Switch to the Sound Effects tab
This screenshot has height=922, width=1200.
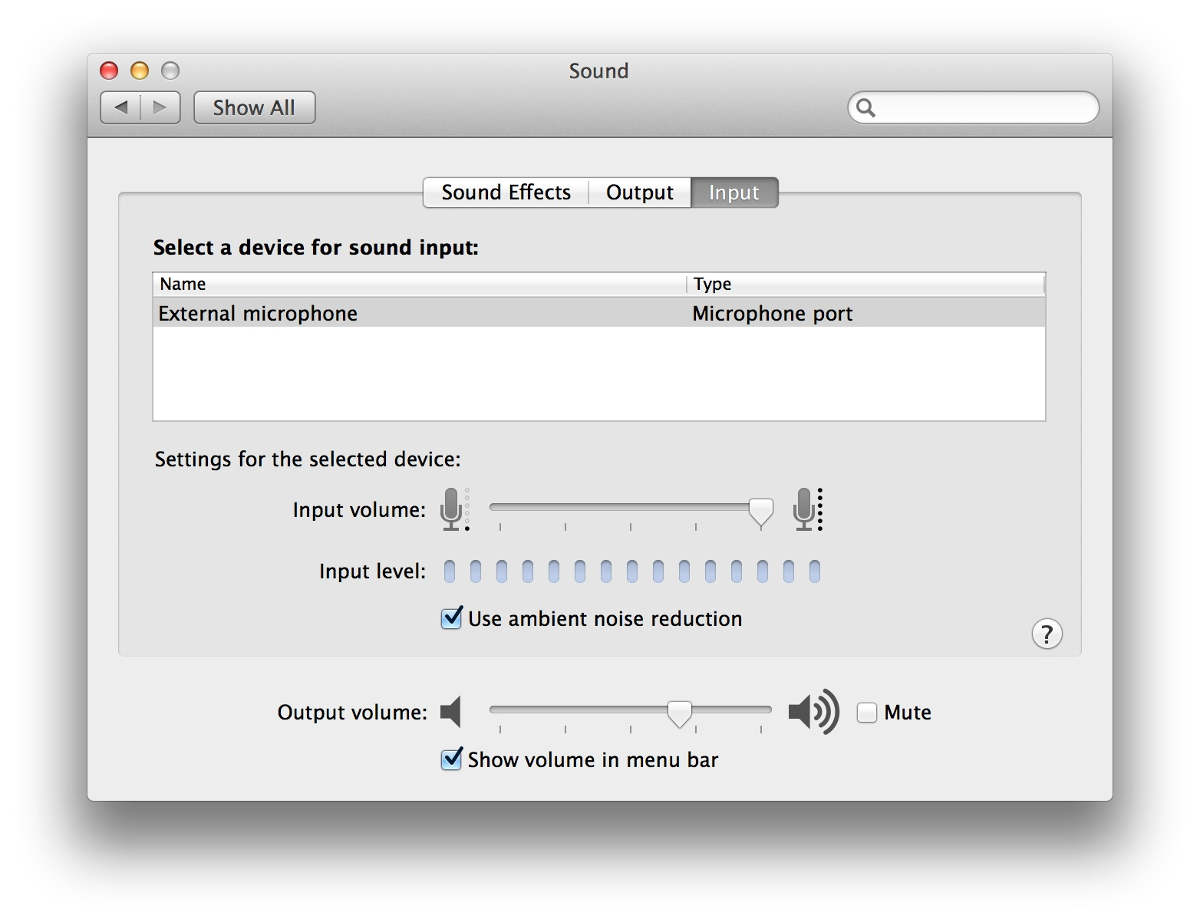tap(506, 193)
